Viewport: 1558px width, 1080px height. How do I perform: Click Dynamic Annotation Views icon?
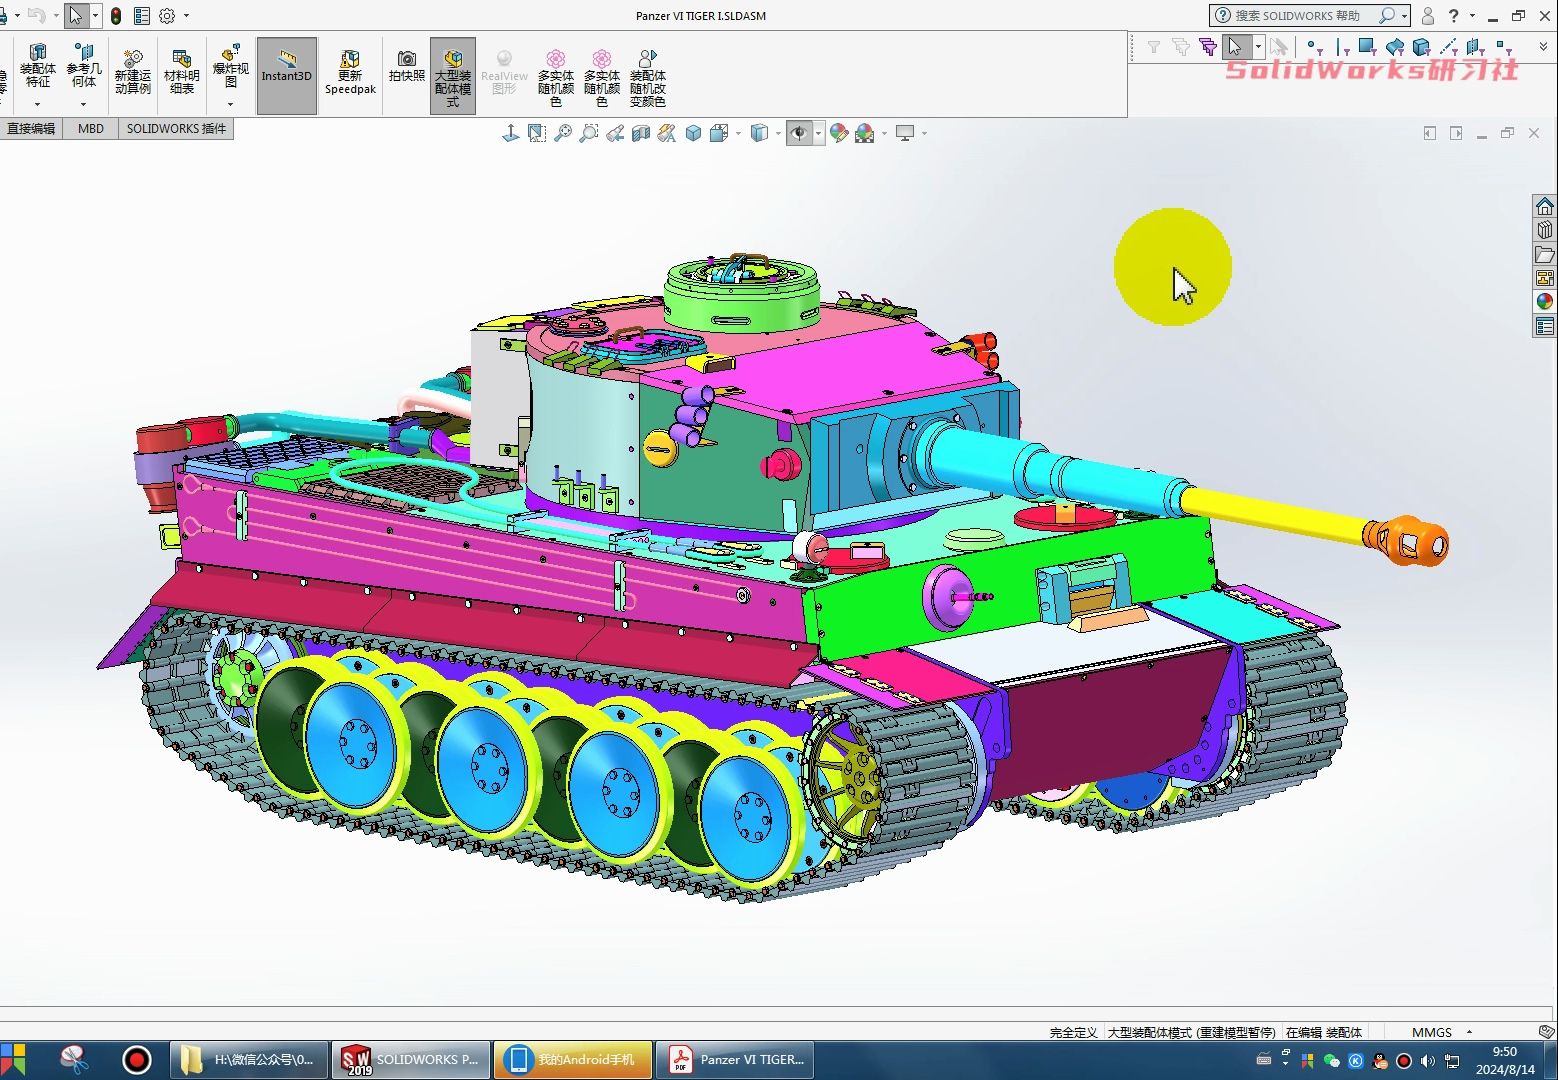point(667,133)
